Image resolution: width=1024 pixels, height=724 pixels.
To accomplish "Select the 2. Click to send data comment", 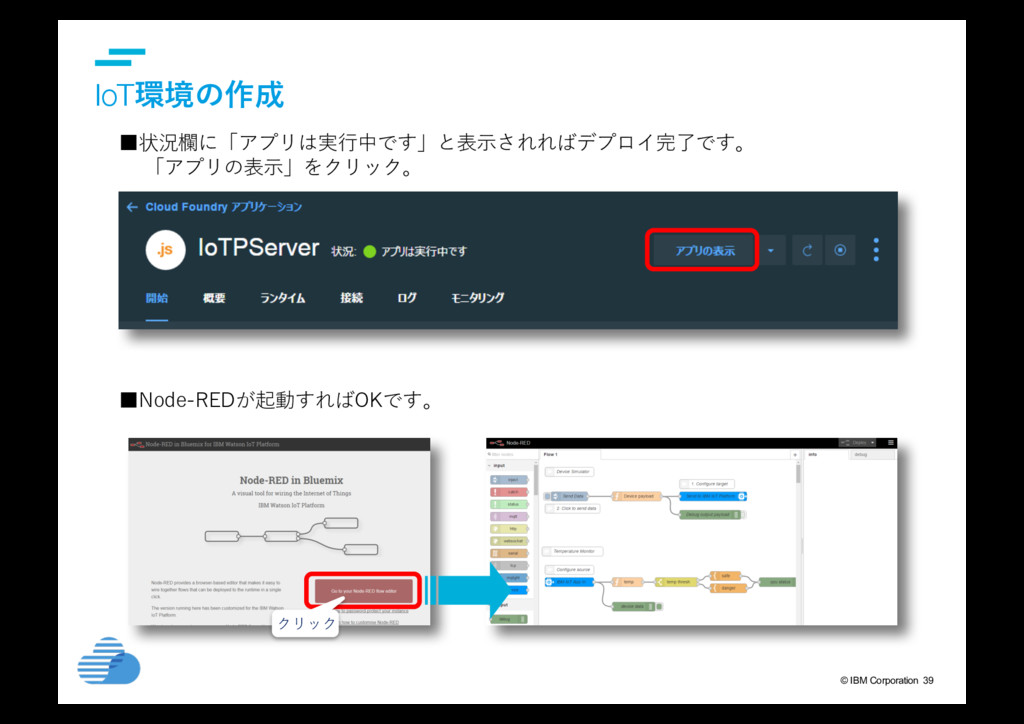I will [x=572, y=509].
